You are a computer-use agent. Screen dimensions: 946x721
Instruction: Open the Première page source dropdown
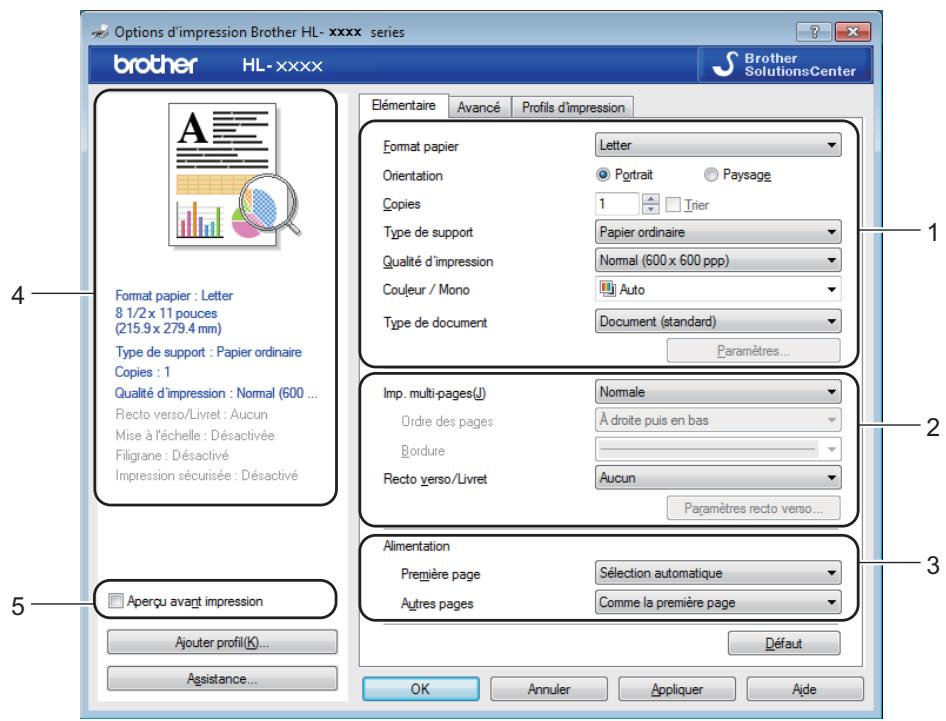pos(717,573)
